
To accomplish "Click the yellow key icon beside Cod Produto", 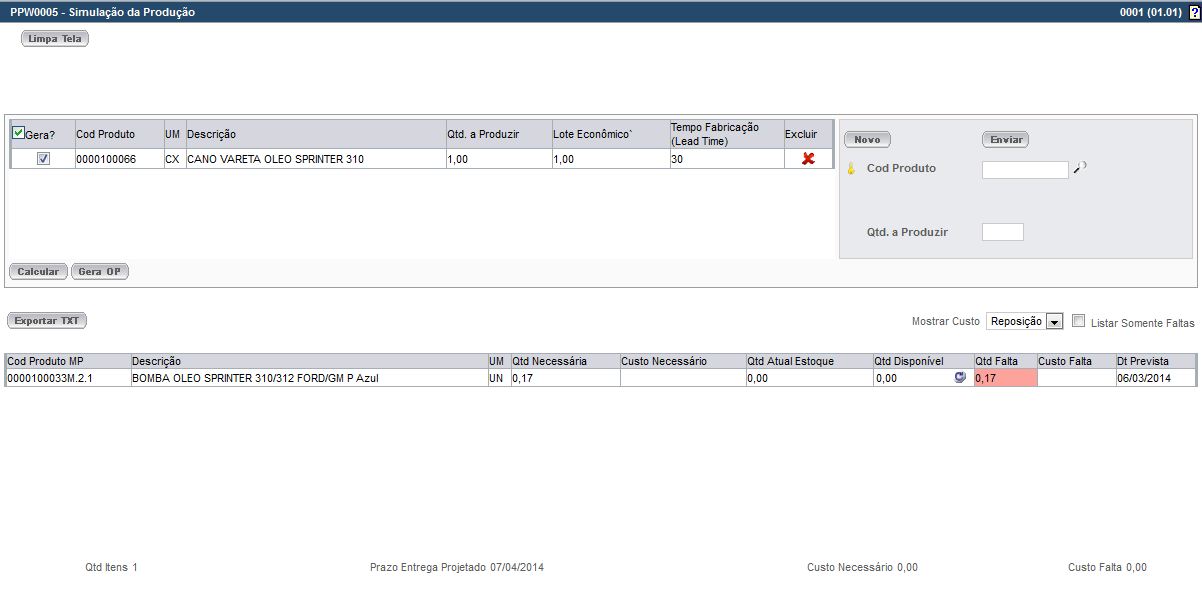I will pos(851,169).
